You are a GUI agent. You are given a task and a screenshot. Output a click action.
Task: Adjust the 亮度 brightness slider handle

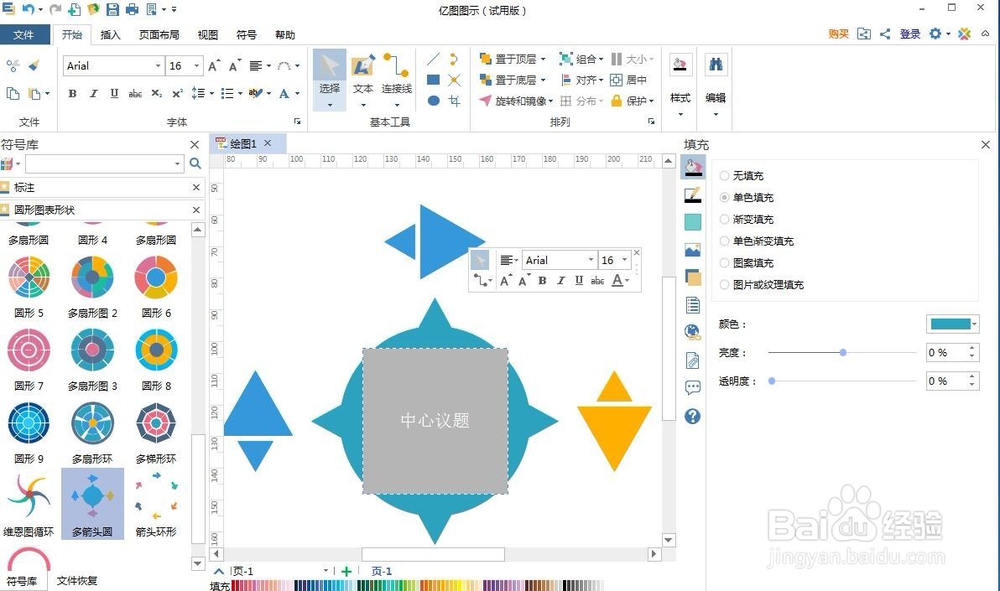coord(843,352)
